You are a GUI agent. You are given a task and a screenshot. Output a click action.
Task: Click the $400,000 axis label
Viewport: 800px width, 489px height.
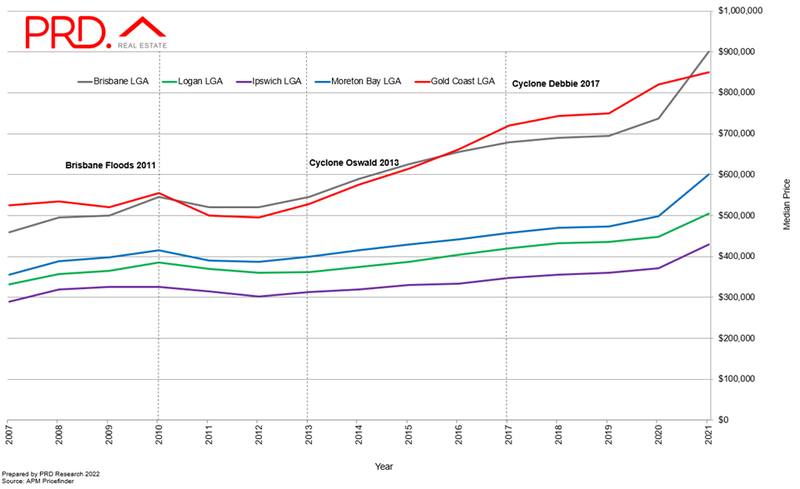click(737, 256)
